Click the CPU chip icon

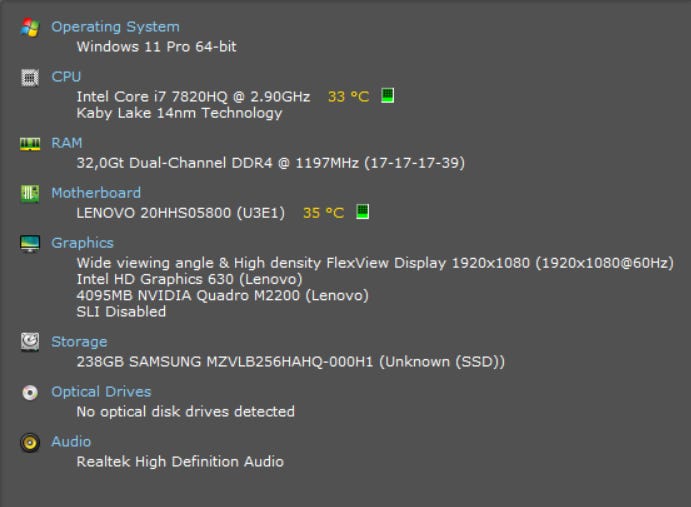click(x=30, y=77)
